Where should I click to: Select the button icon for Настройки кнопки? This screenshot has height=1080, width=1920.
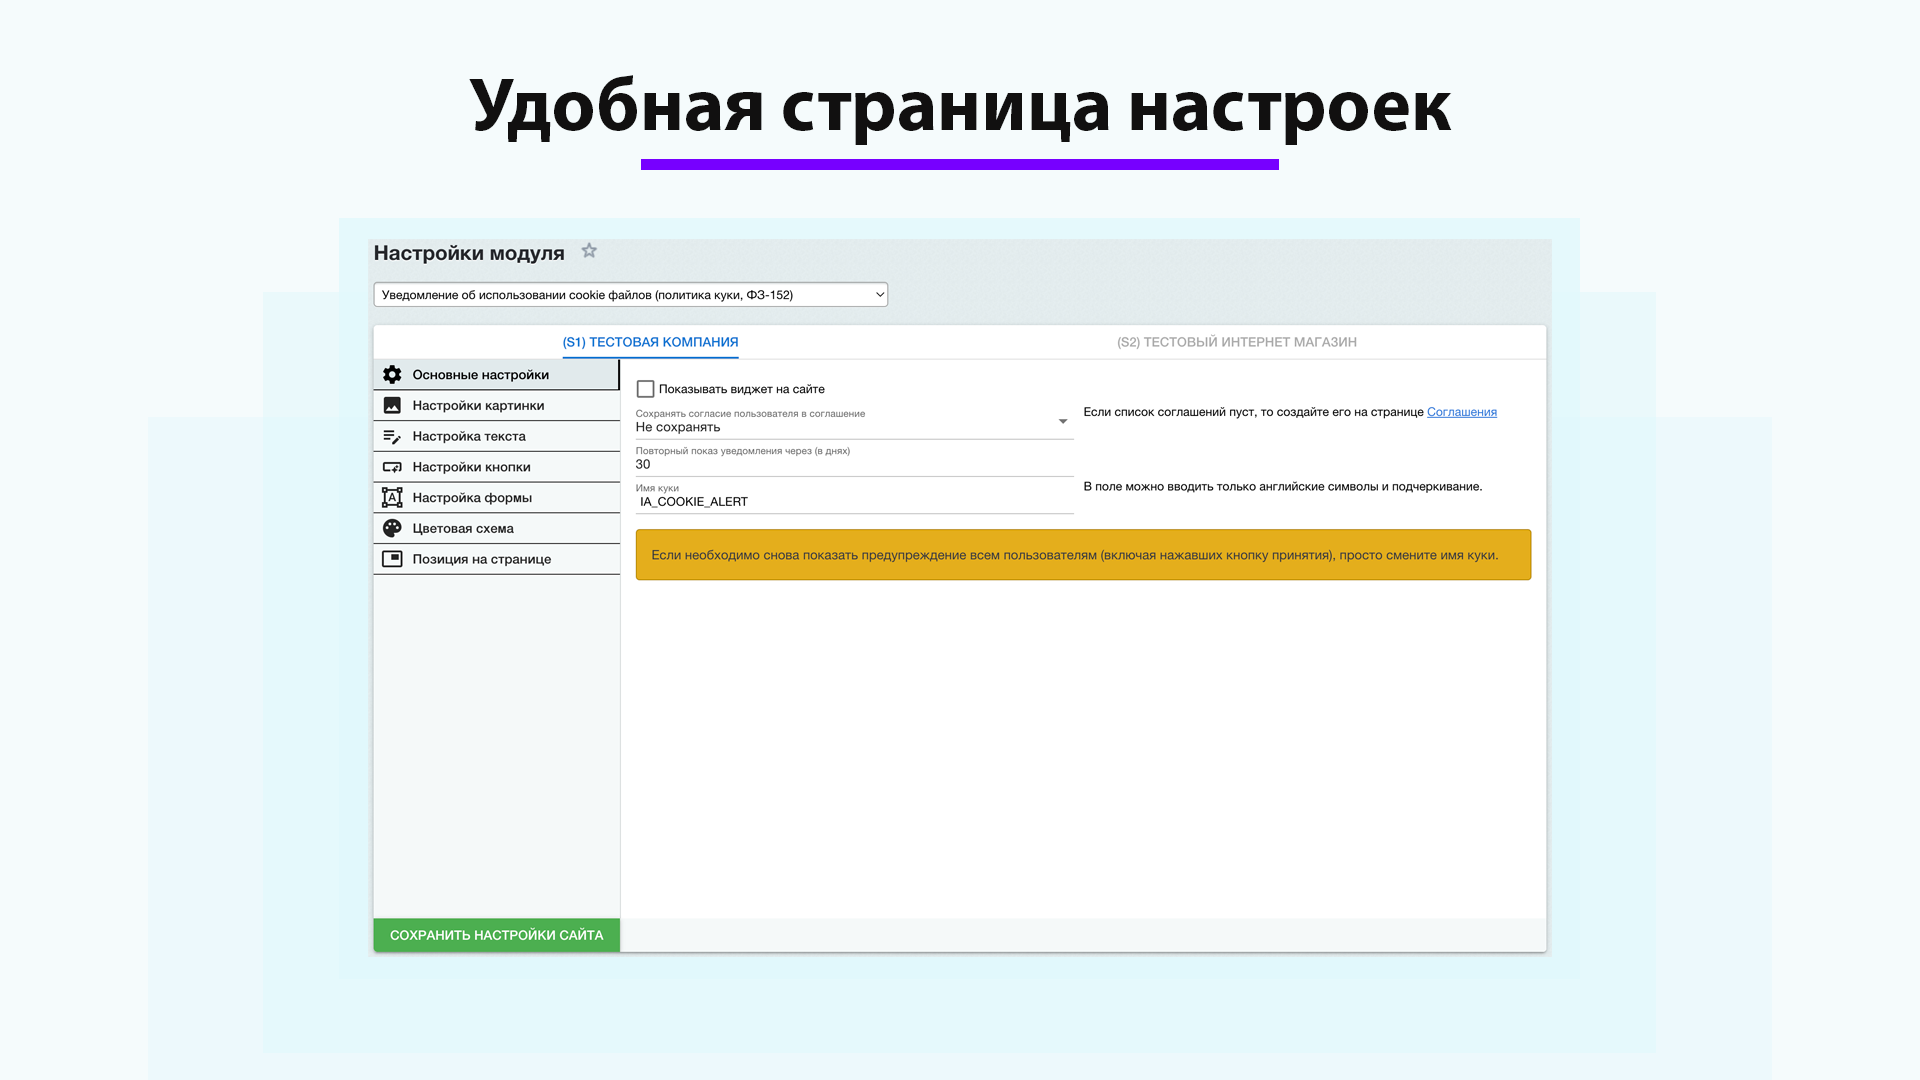392,466
